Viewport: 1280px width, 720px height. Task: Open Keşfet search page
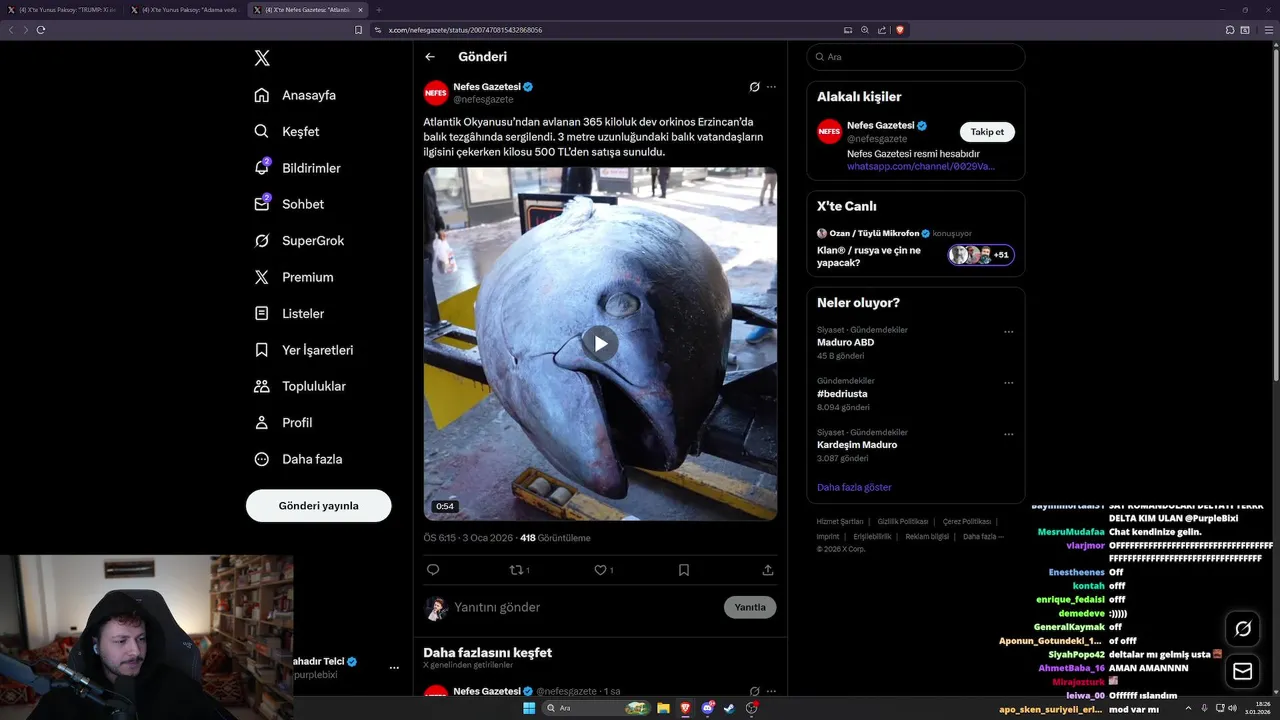[x=287, y=131]
